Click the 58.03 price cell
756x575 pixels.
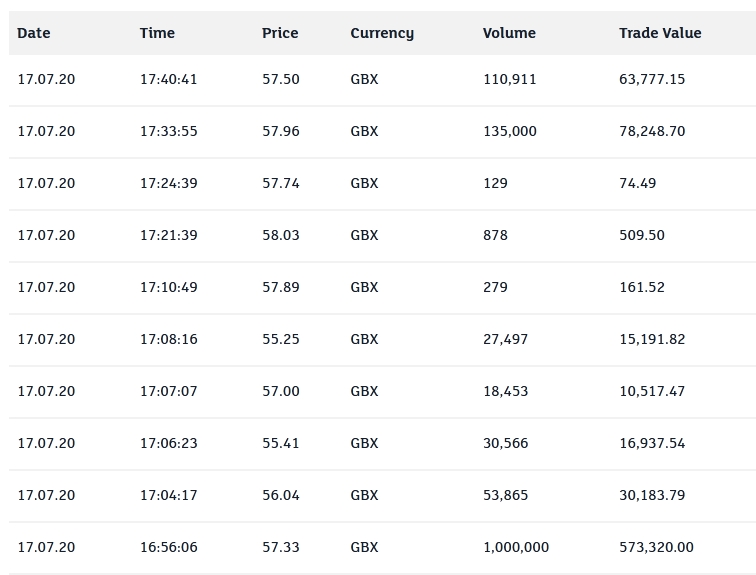[281, 235]
